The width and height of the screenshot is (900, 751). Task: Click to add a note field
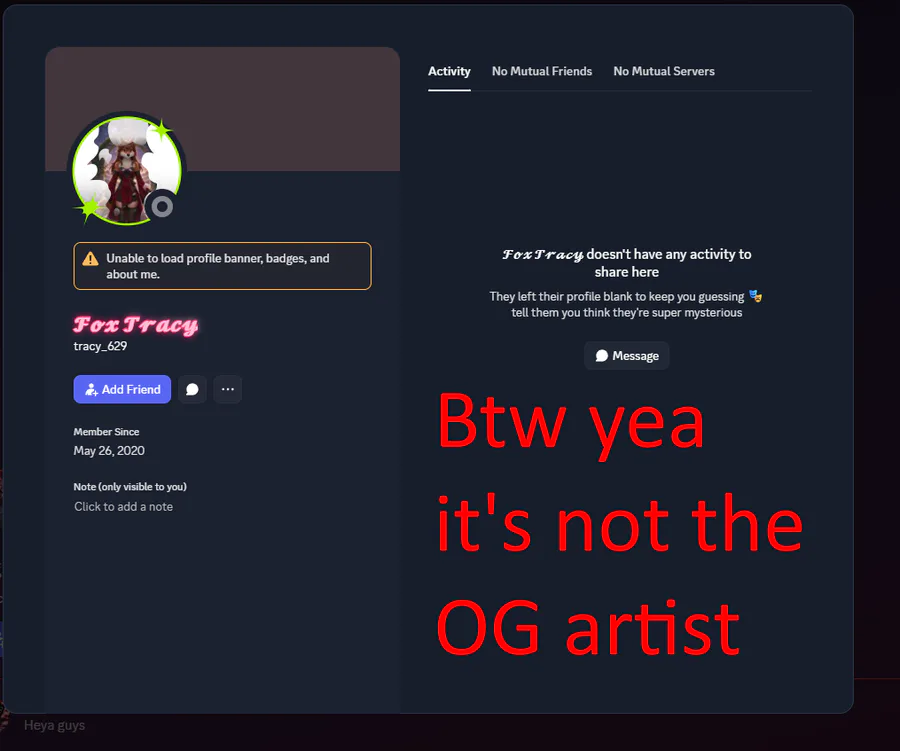point(123,506)
